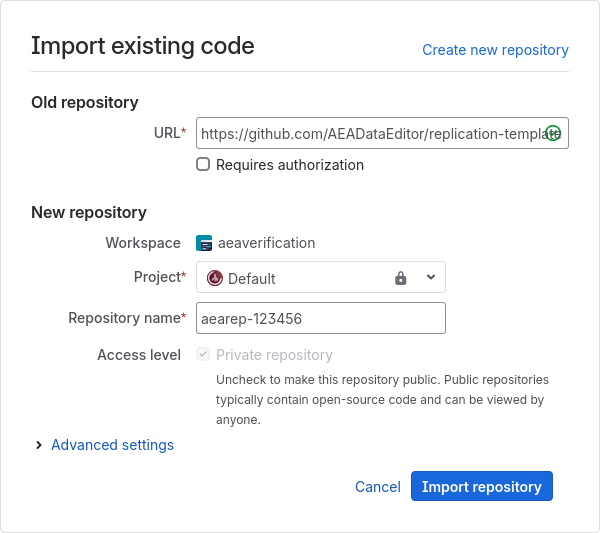Click the green extension icon in URL field
Screen dimensions: 600x533
[552, 133]
